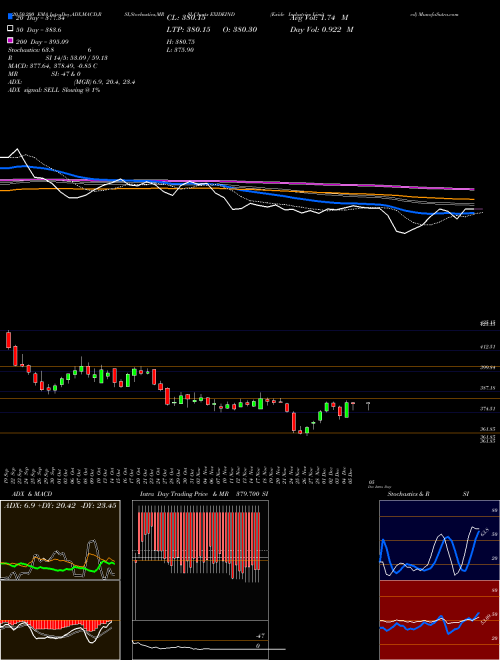
Task: Click the last green candlestick on chart
Action: pos(347,410)
